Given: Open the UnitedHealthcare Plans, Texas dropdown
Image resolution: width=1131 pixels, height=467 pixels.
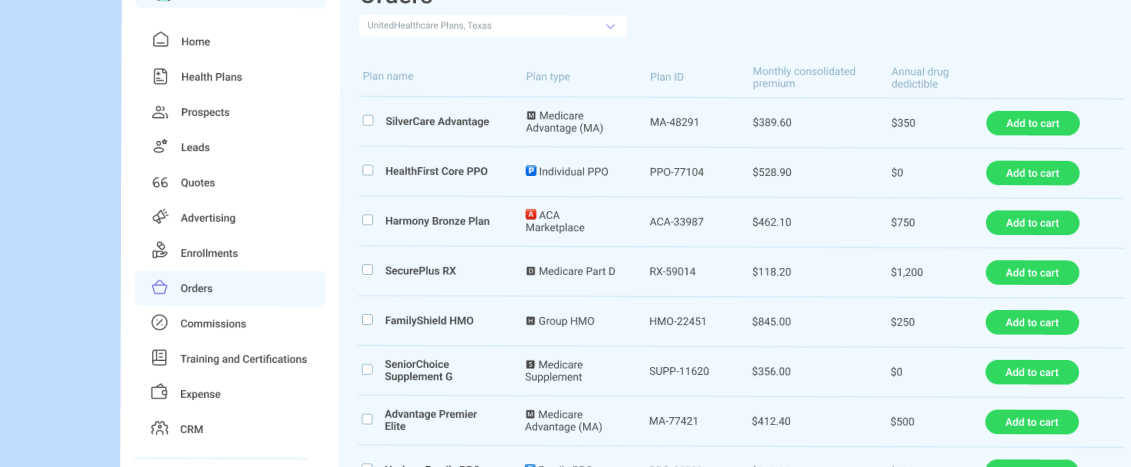Looking at the screenshot, I should [493, 26].
